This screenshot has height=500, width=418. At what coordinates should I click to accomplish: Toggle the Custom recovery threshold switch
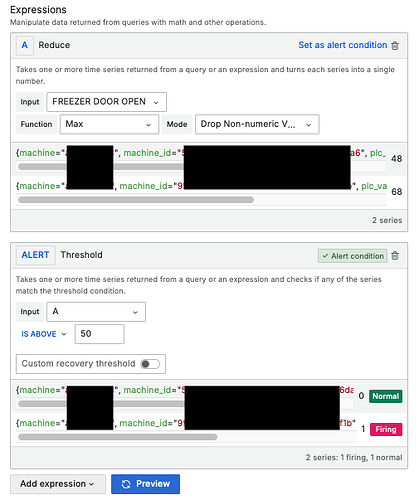pos(150,364)
